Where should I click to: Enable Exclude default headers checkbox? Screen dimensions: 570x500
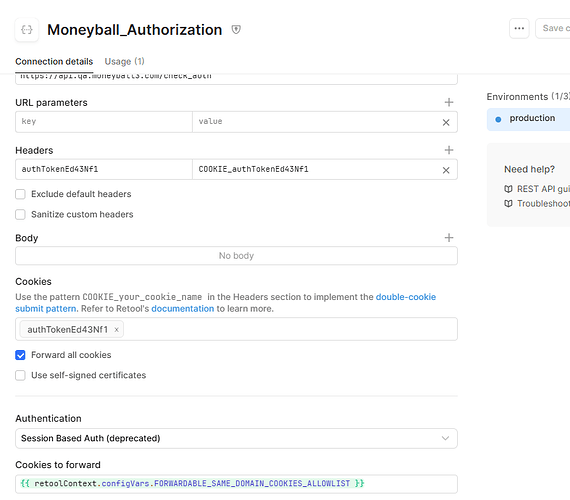tap(20, 194)
